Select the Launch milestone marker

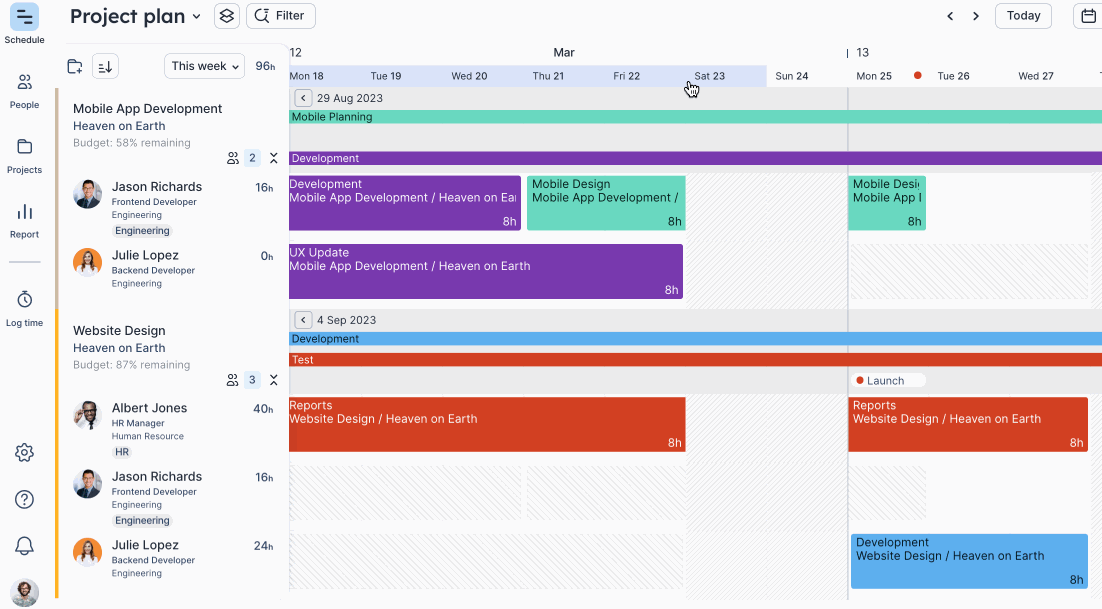tap(886, 381)
